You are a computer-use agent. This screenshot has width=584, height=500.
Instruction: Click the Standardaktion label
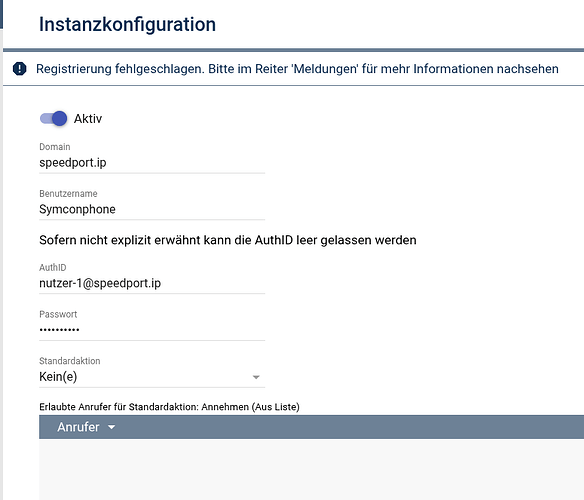(x=70, y=361)
